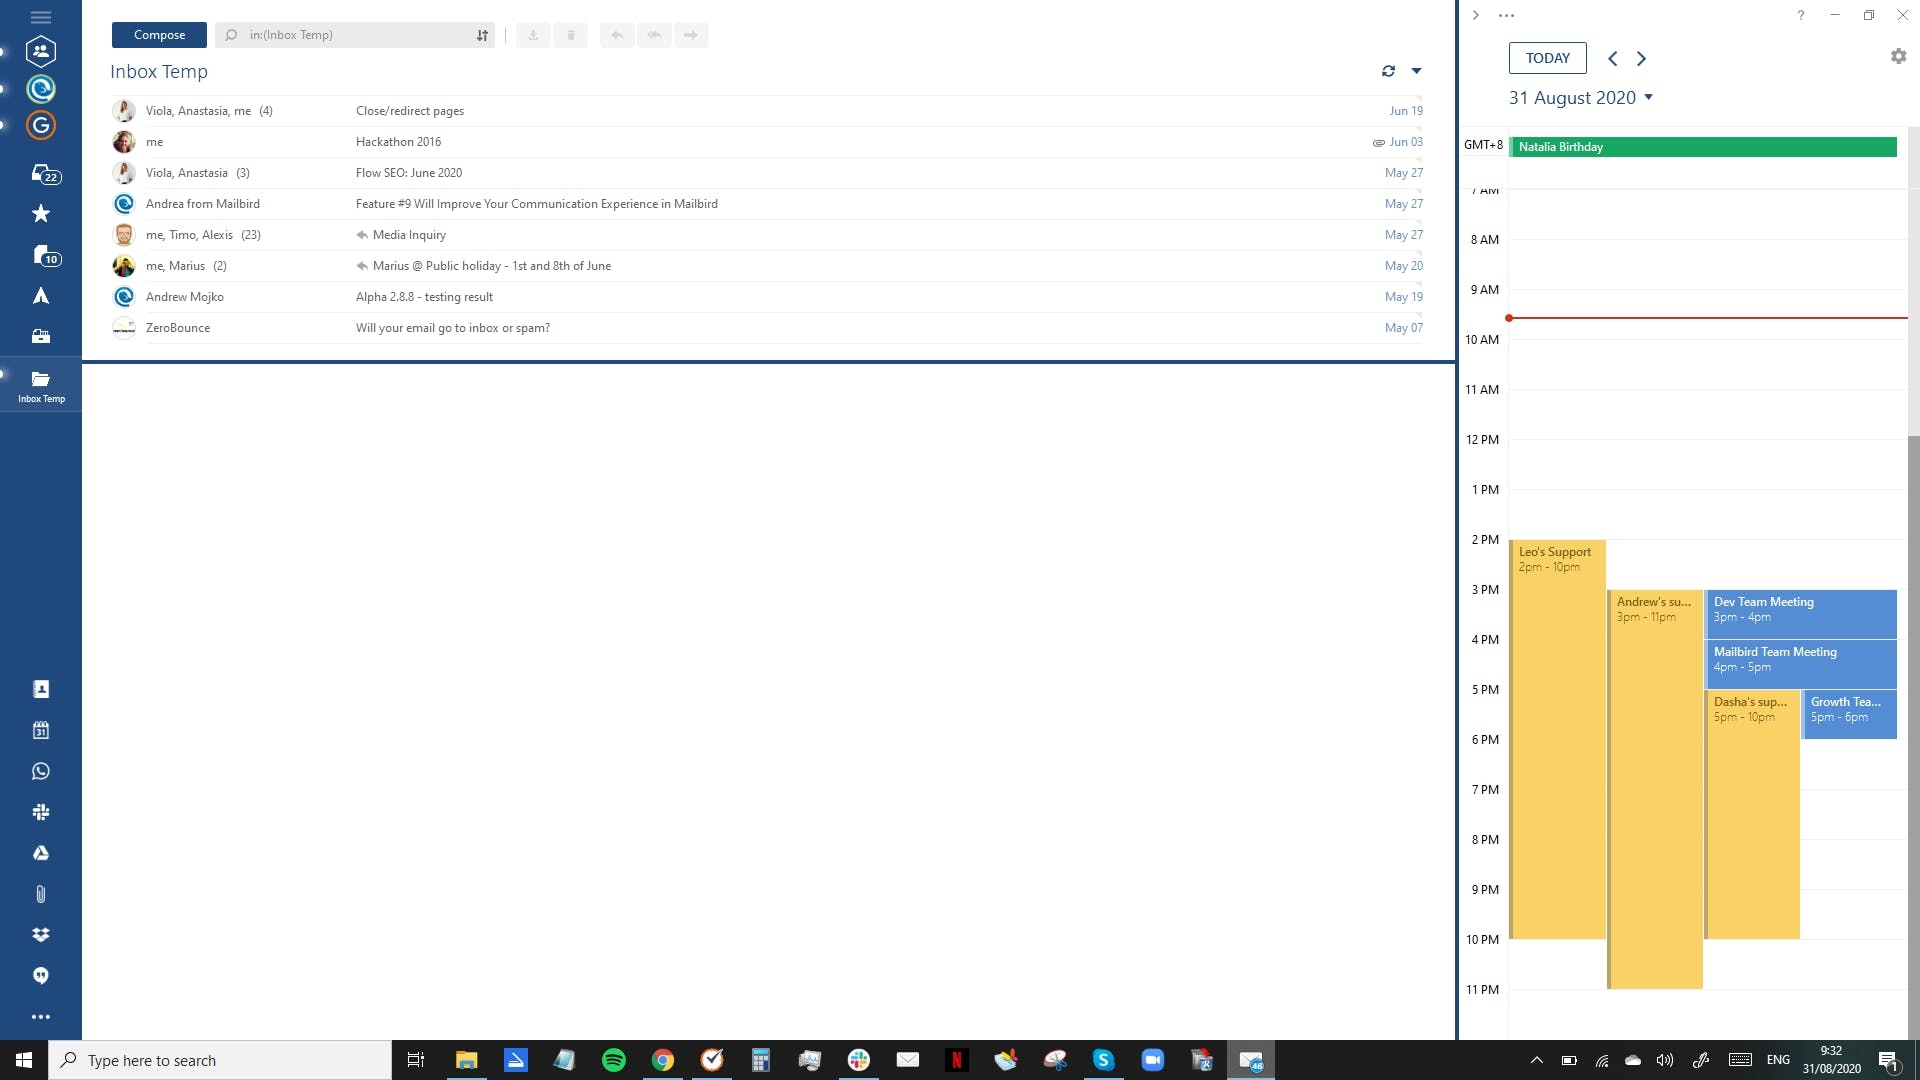Screen dimensions: 1920x1080
Task: Open the Flow SEO: June 2020 email
Action: [767, 173]
